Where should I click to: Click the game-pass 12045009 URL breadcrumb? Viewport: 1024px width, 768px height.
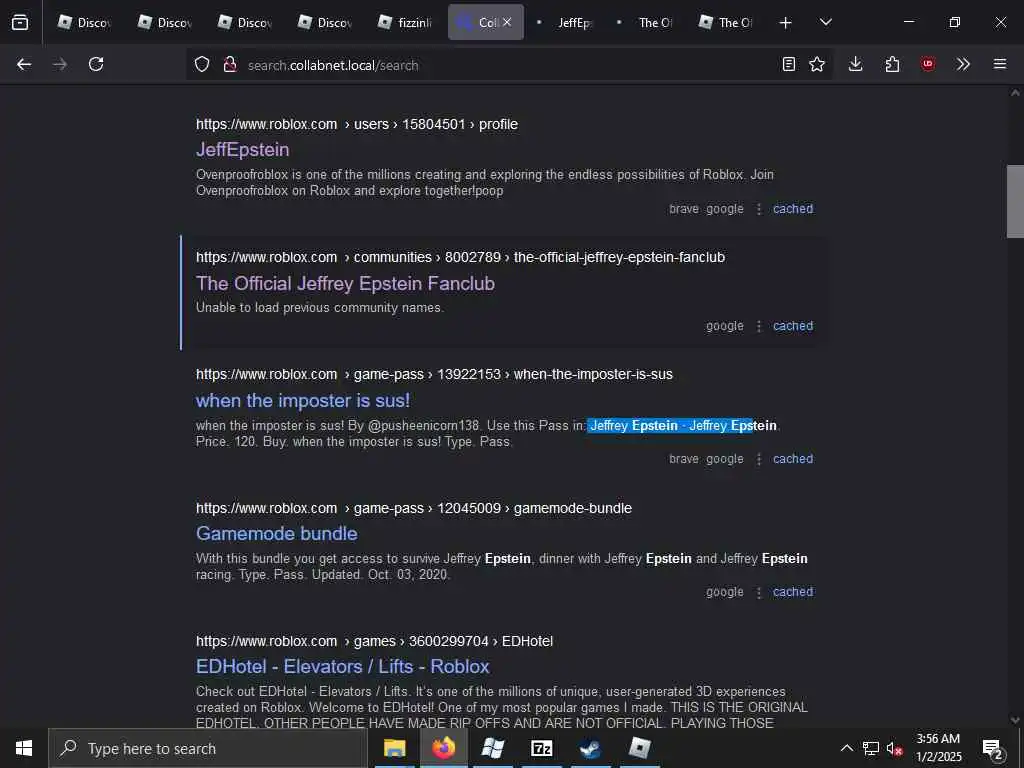414,508
